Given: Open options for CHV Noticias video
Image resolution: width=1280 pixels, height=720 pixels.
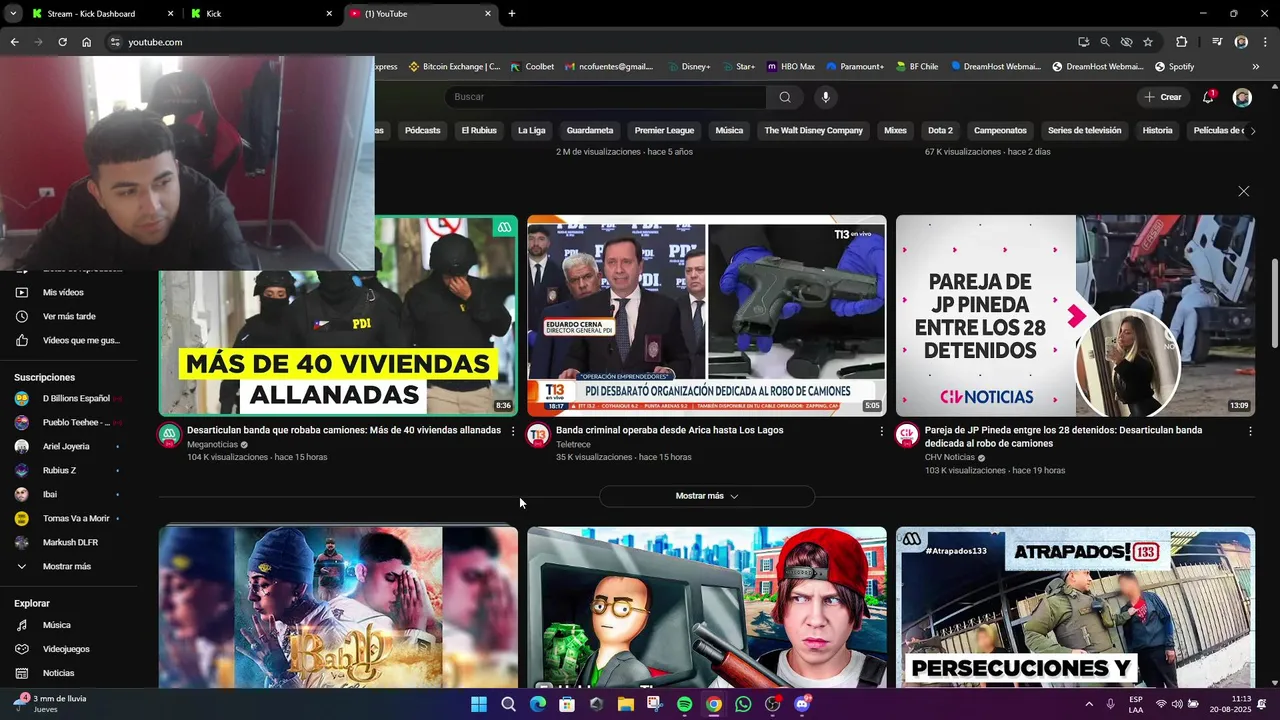Looking at the screenshot, I should (x=1249, y=431).
